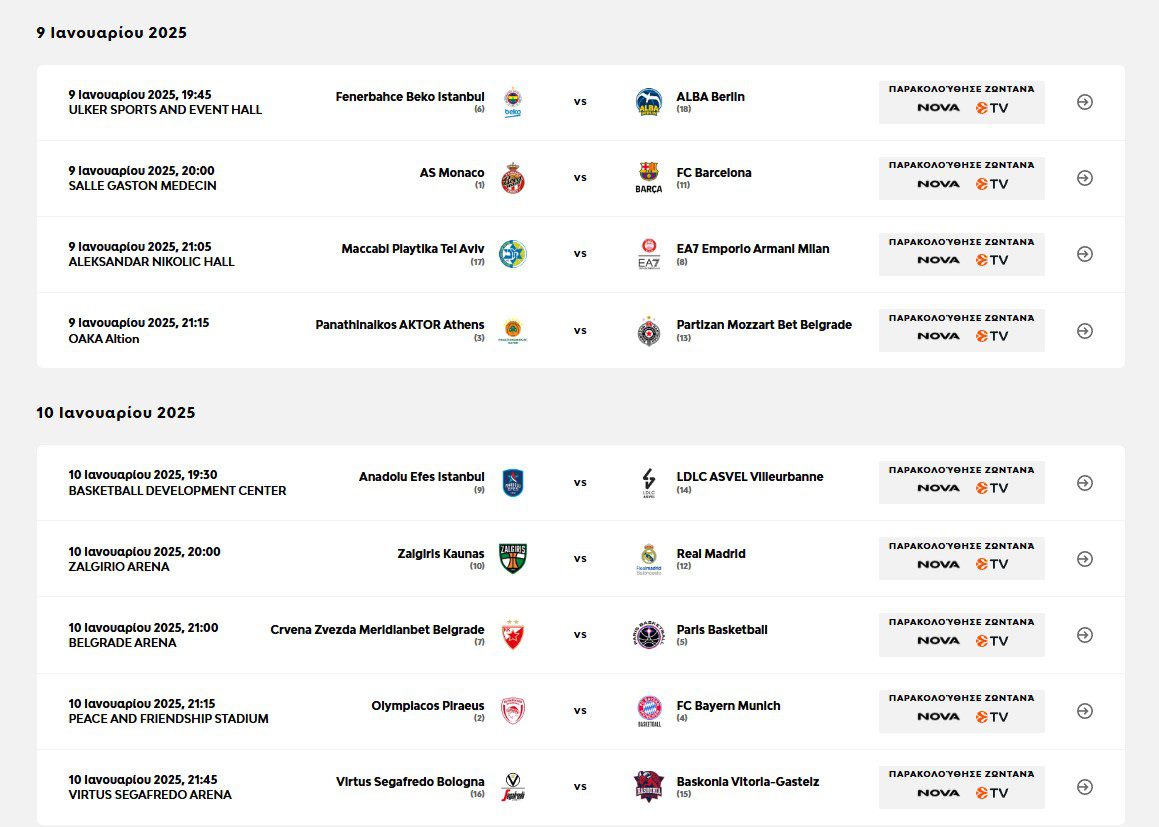1159x827 pixels.
Task: Open the Partizan Mozzart Bet Belgrade link
Action: click(x=764, y=325)
